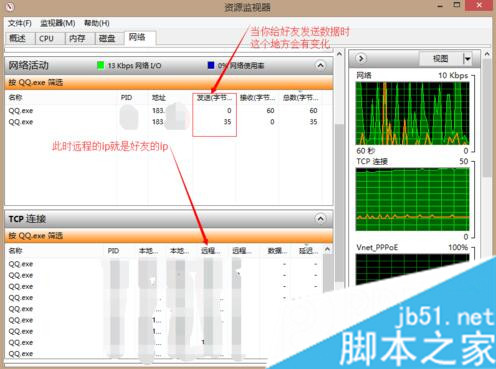Sort TCP 连接 by the 名称 column
This screenshot has width=496, height=369.
(16, 251)
